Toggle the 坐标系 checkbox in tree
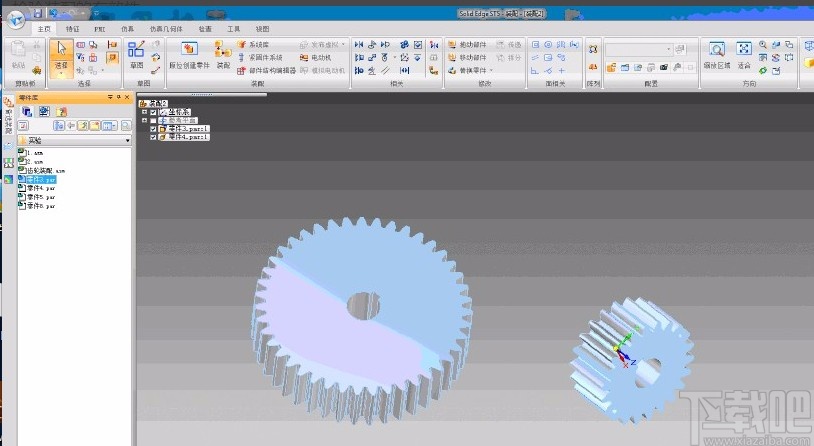 click(153, 112)
